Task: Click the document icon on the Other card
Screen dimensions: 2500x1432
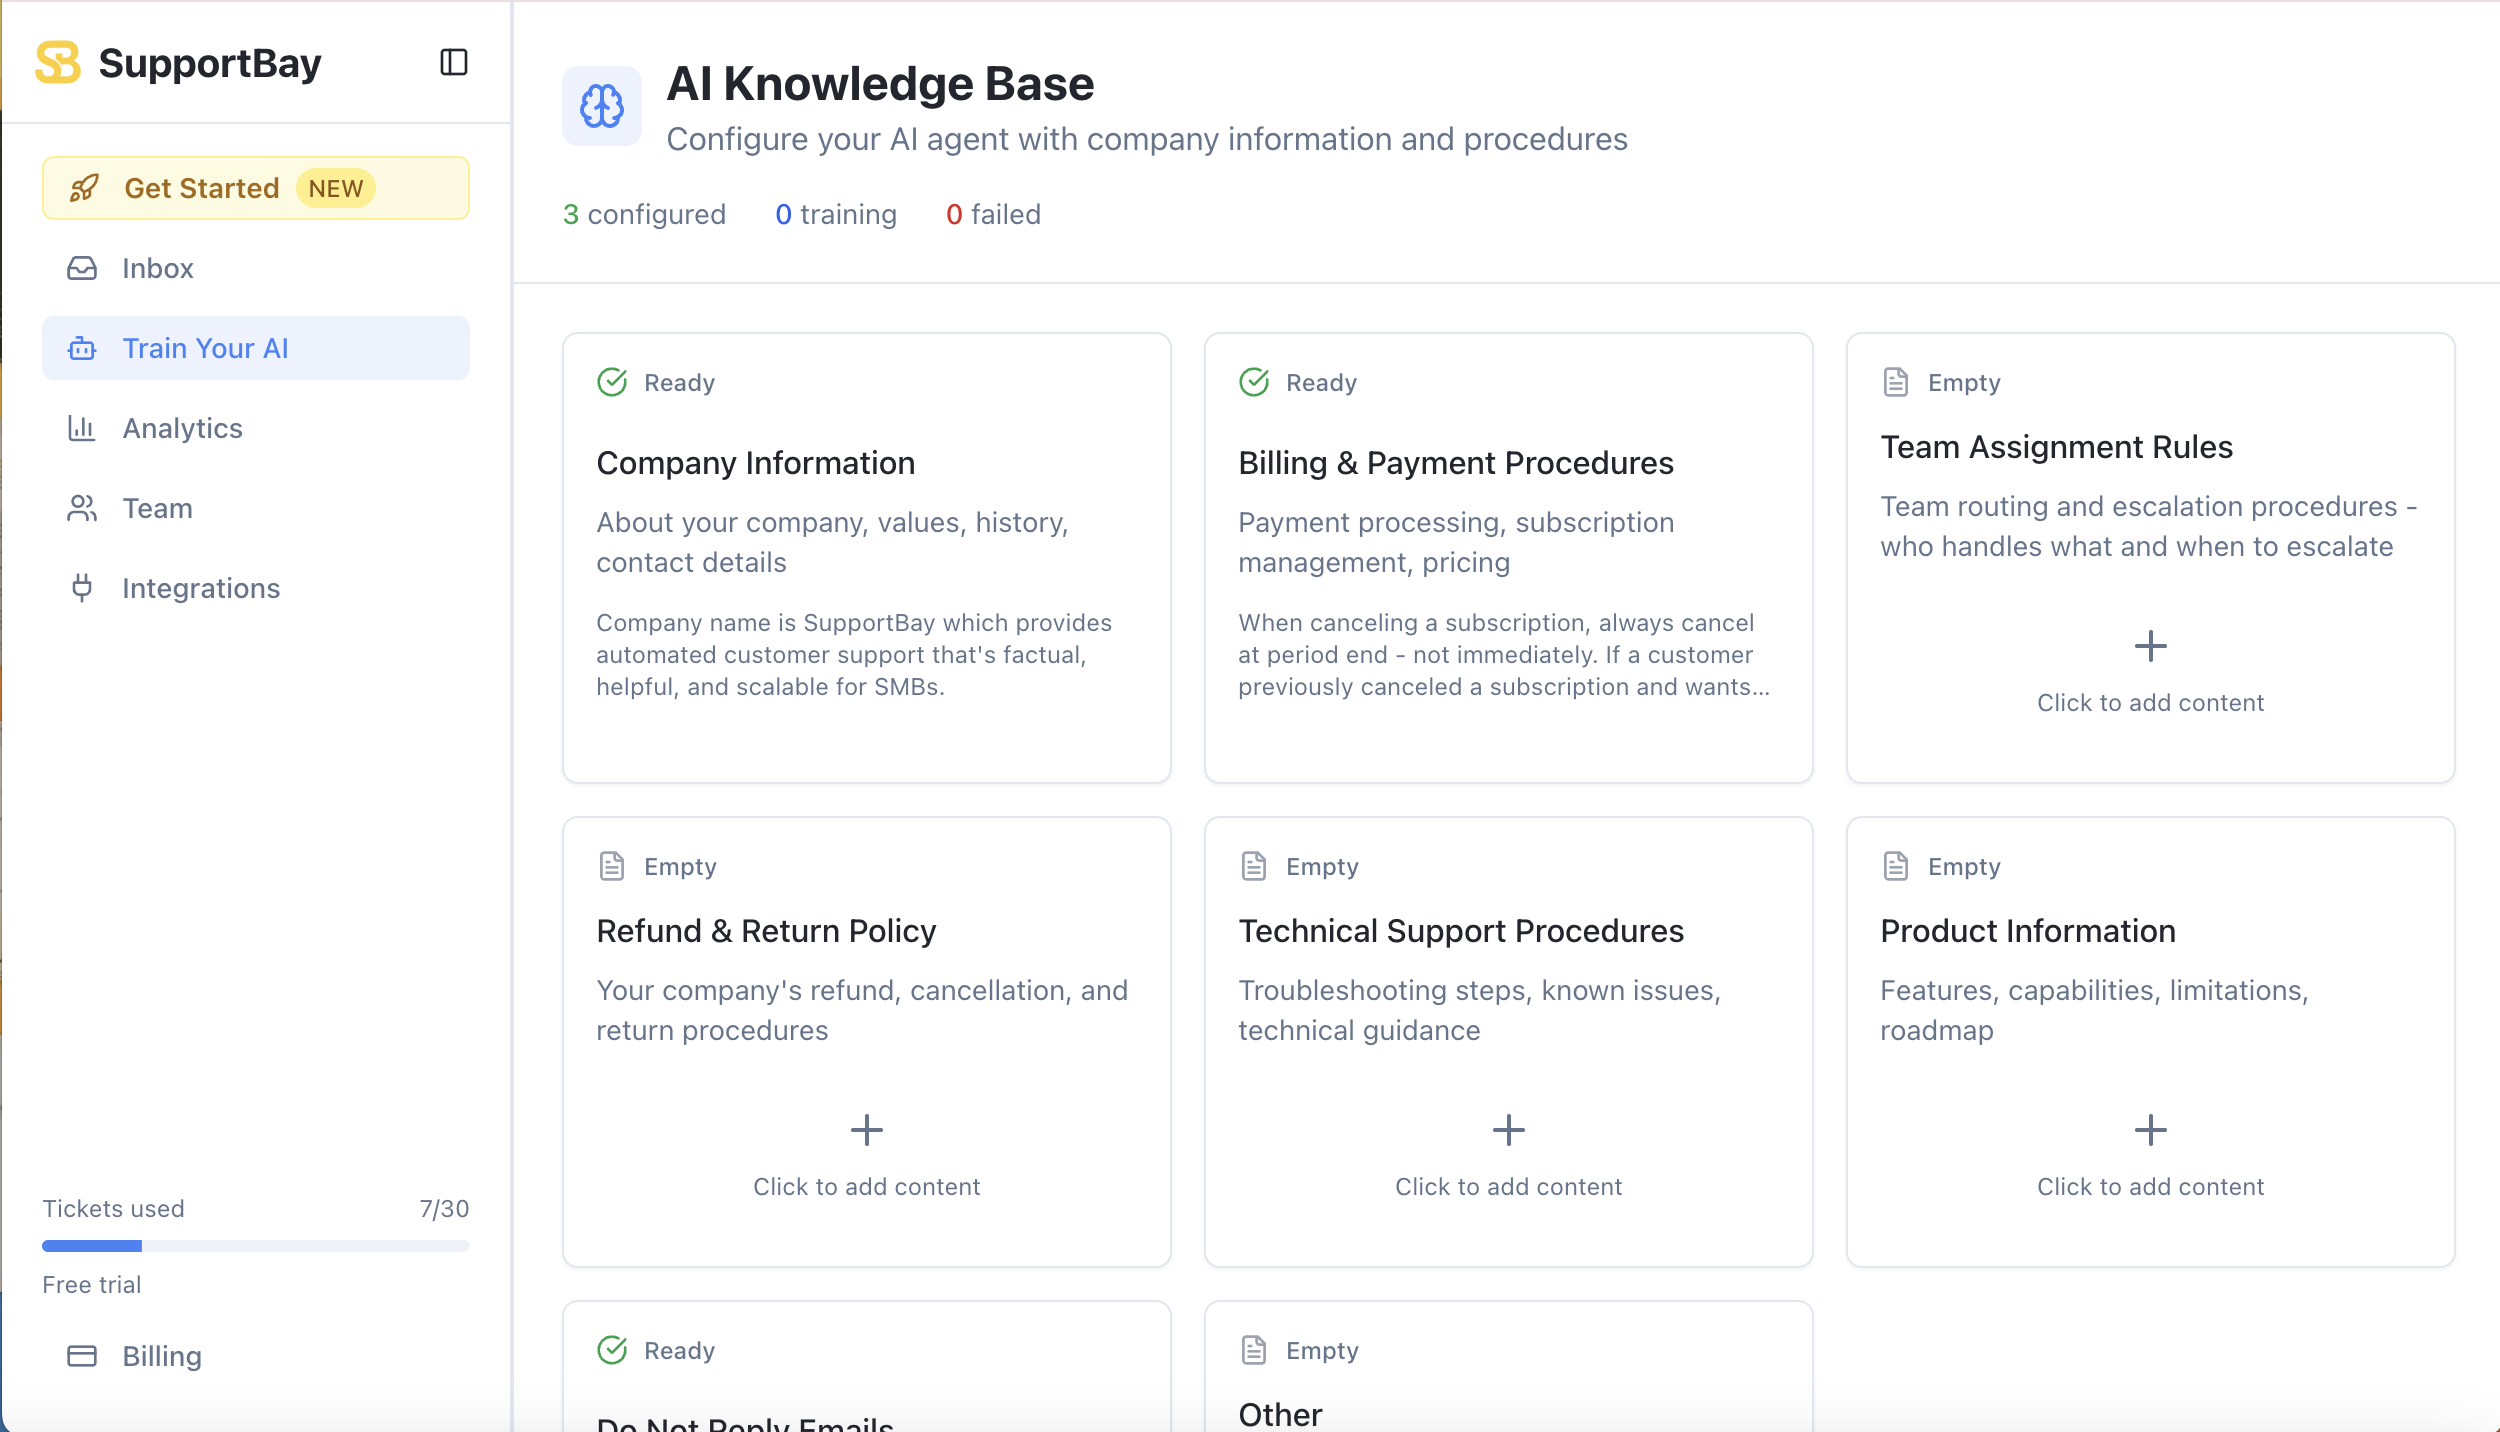Action: [x=1254, y=1350]
